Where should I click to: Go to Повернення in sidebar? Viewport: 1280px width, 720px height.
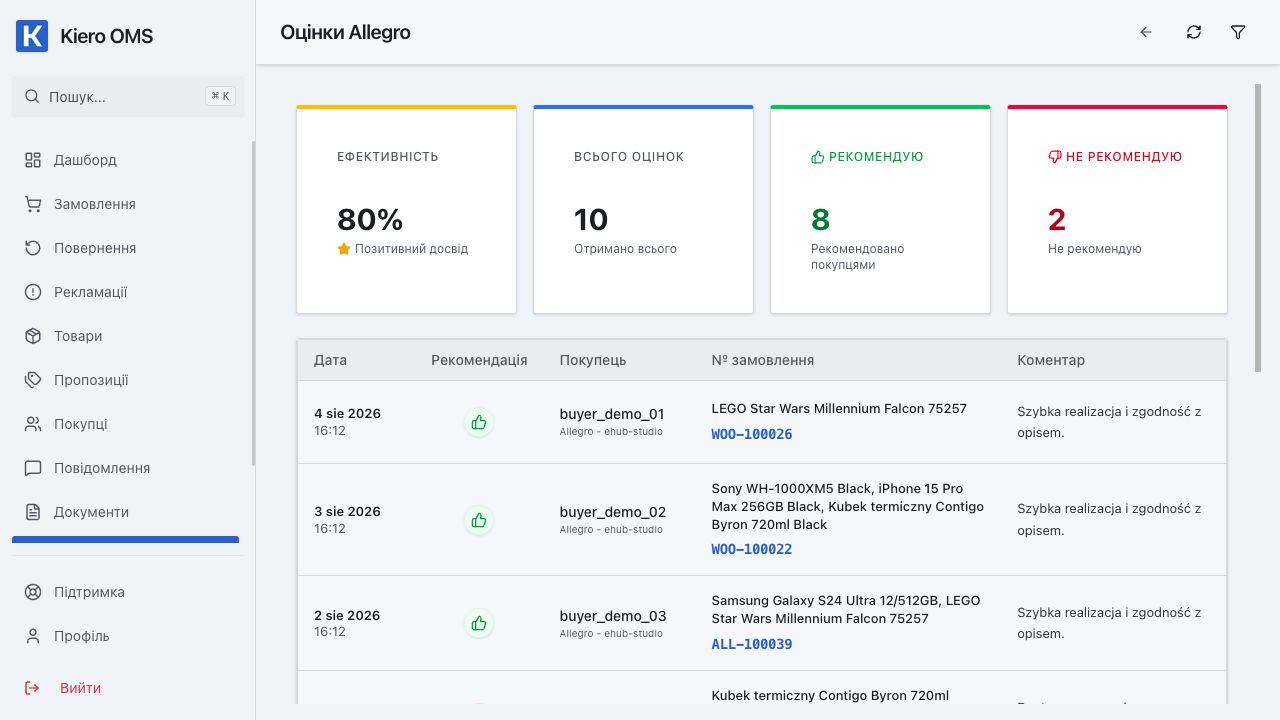click(x=128, y=248)
